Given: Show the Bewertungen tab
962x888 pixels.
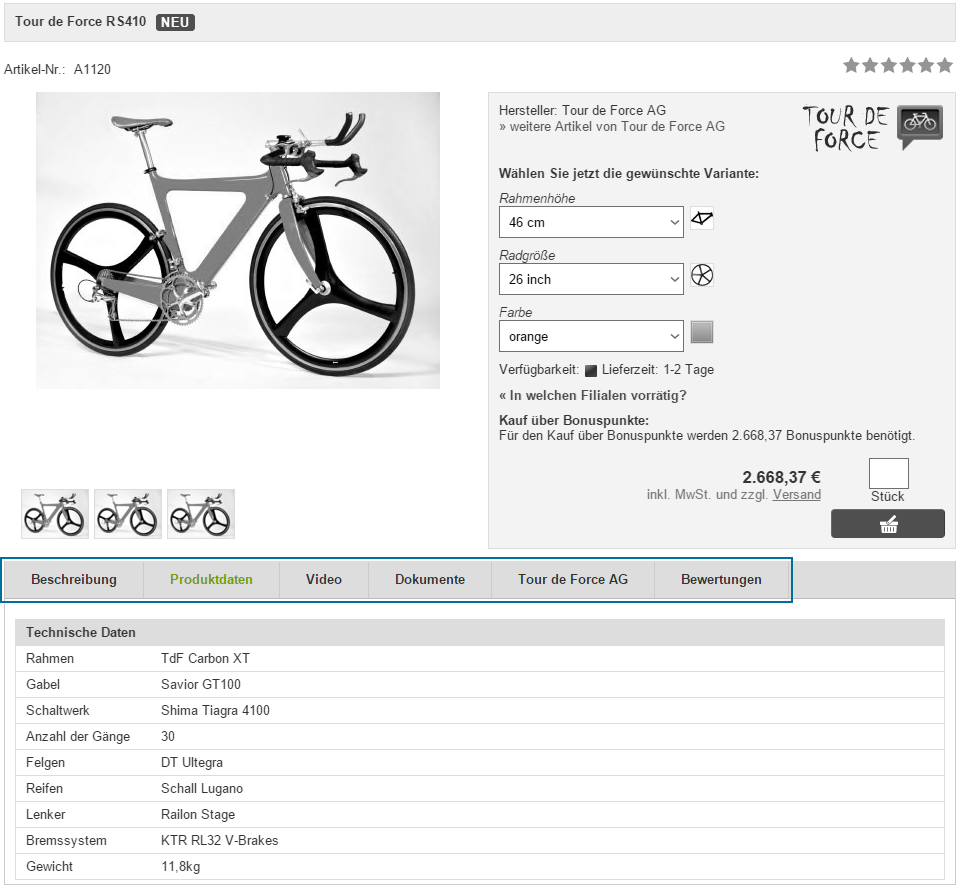Looking at the screenshot, I should pyautogui.click(x=722, y=579).
